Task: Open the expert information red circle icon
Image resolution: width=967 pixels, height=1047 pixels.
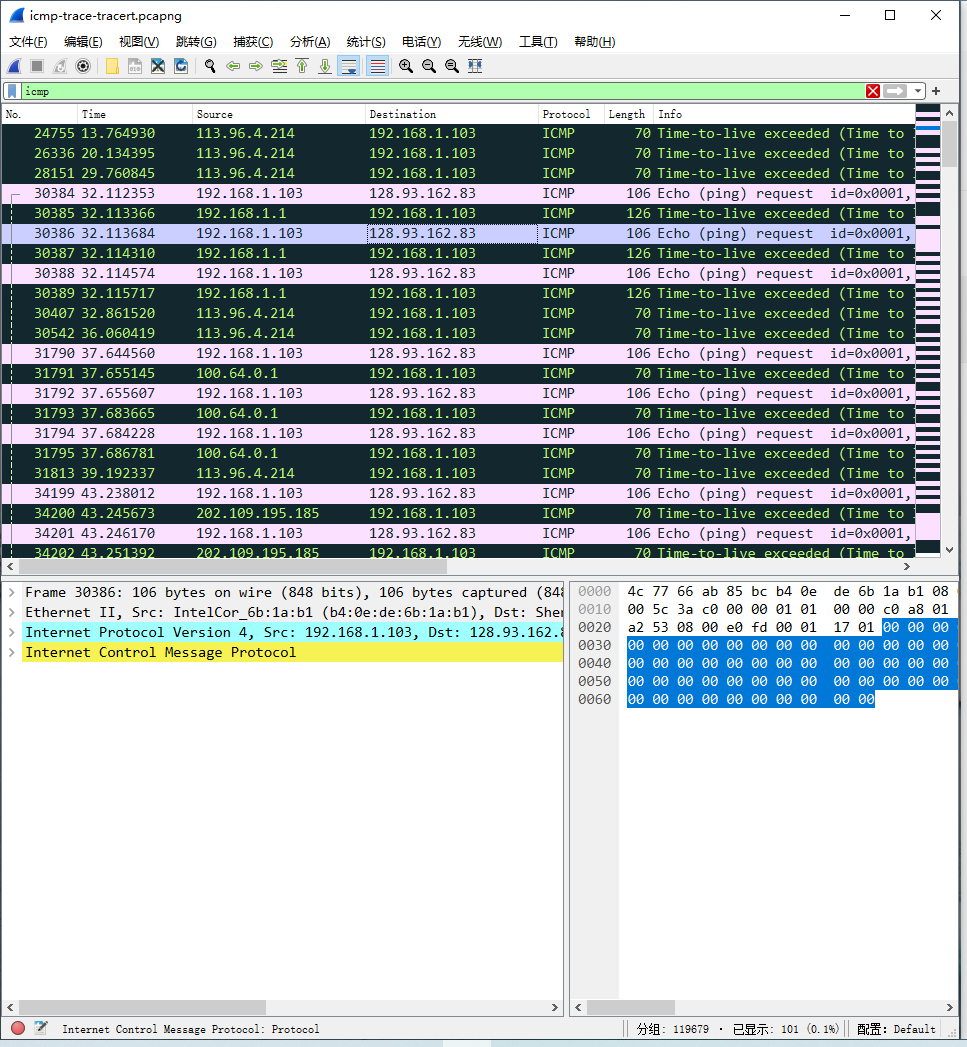Action: click(18, 1028)
